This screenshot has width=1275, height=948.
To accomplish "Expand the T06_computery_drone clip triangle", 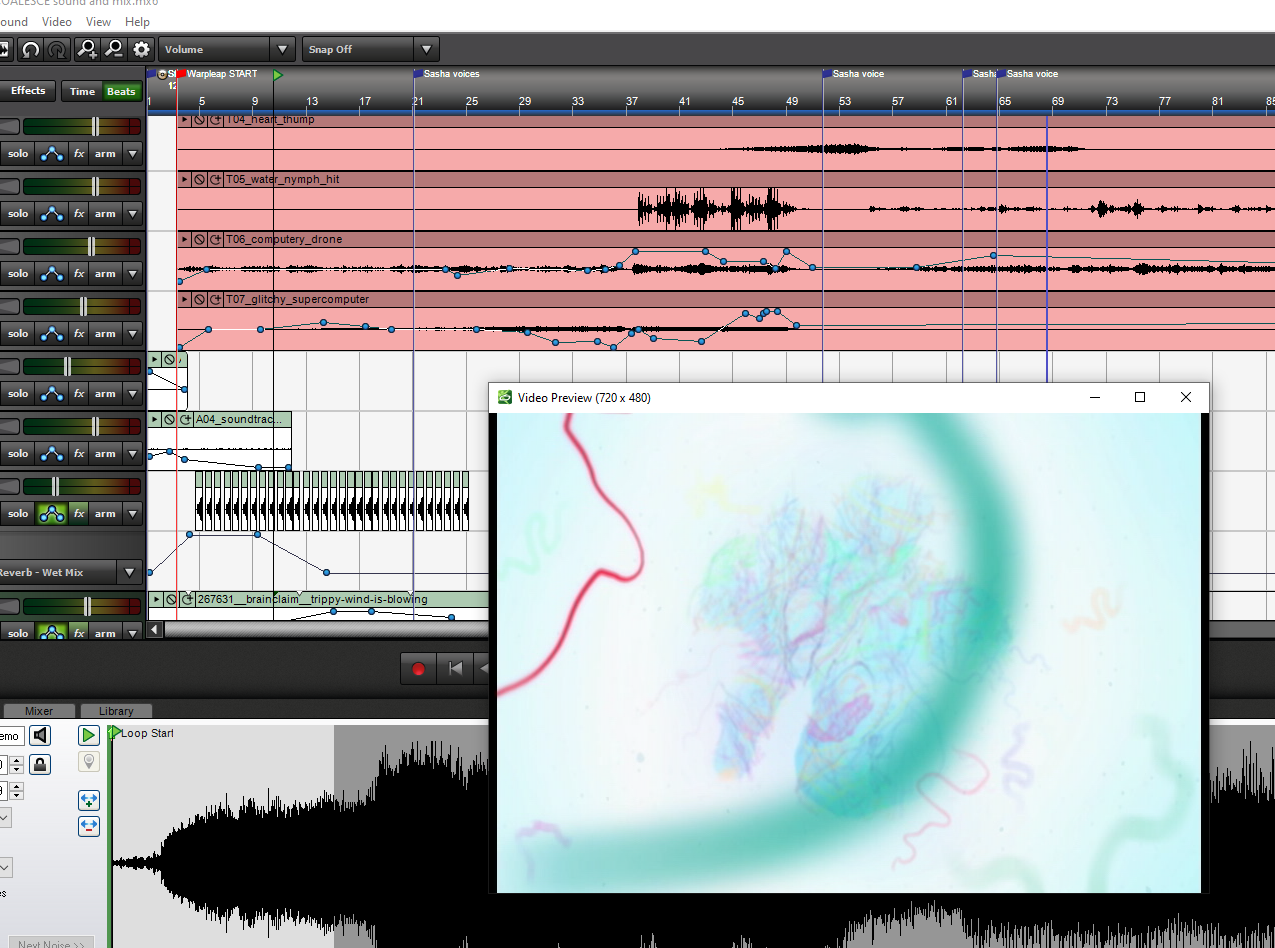I will [184, 240].
